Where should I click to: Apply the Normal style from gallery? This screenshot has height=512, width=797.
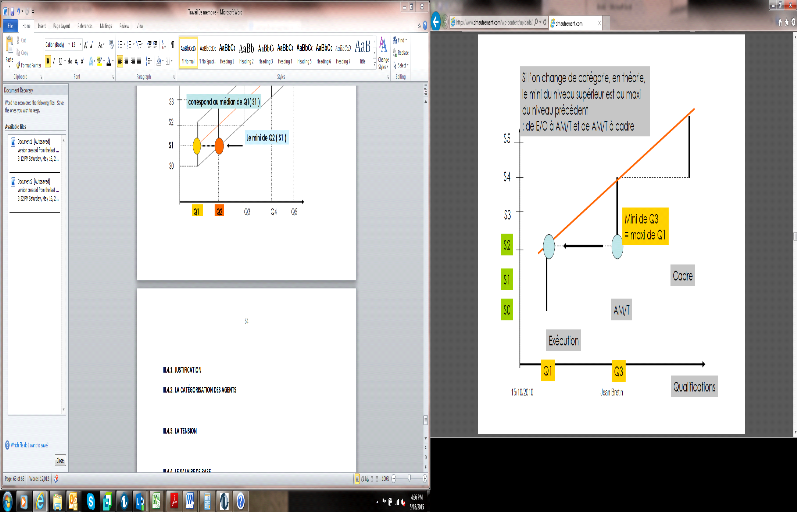[188, 52]
